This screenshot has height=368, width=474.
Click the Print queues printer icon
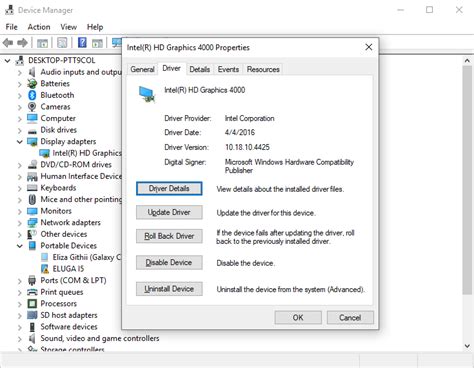coord(32,292)
